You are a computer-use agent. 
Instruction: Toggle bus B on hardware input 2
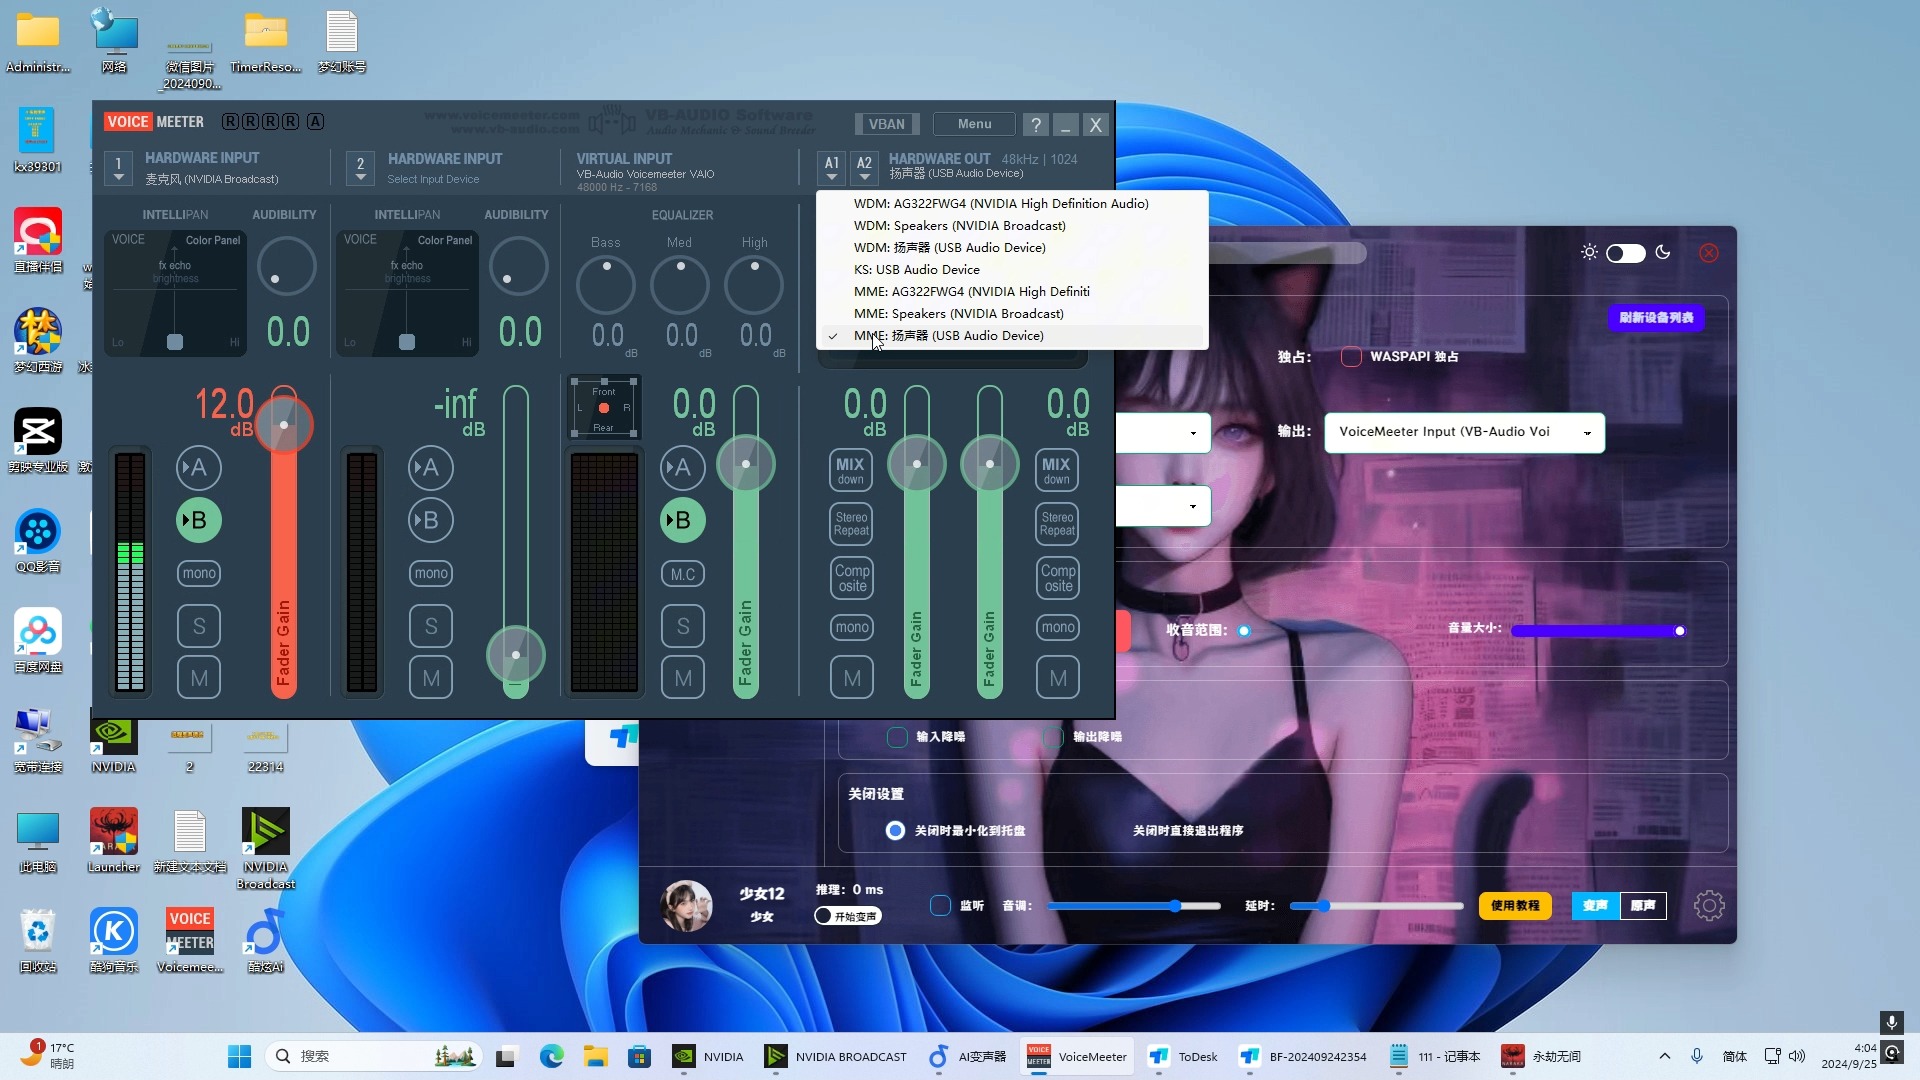[x=431, y=520]
